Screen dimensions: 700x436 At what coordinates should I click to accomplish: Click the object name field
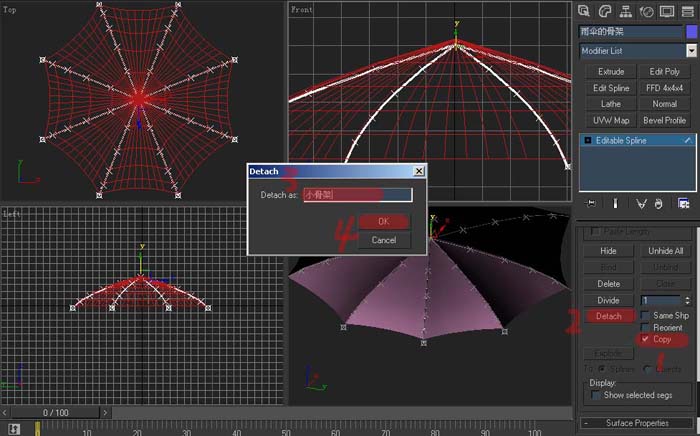631,32
